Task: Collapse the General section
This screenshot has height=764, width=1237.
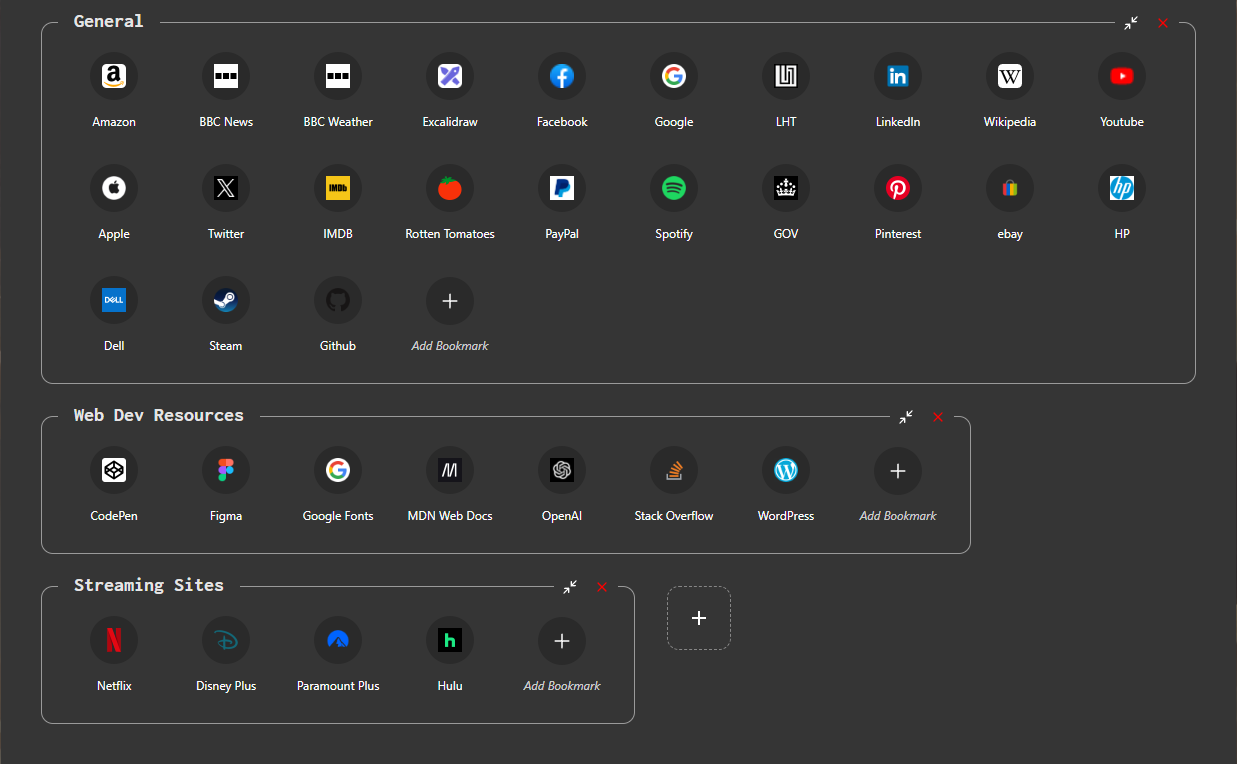Action: click(1131, 22)
